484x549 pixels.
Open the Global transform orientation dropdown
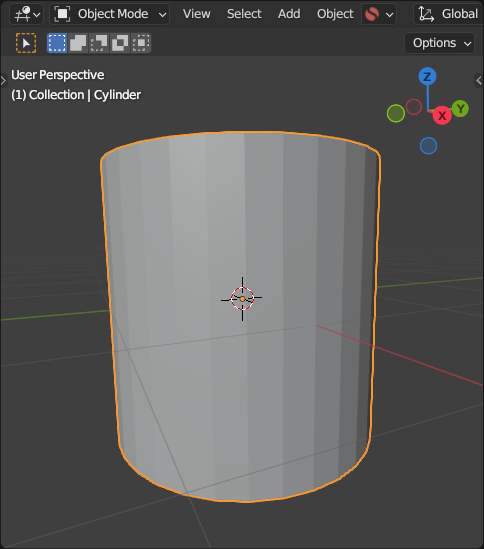pyautogui.click(x=449, y=14)
